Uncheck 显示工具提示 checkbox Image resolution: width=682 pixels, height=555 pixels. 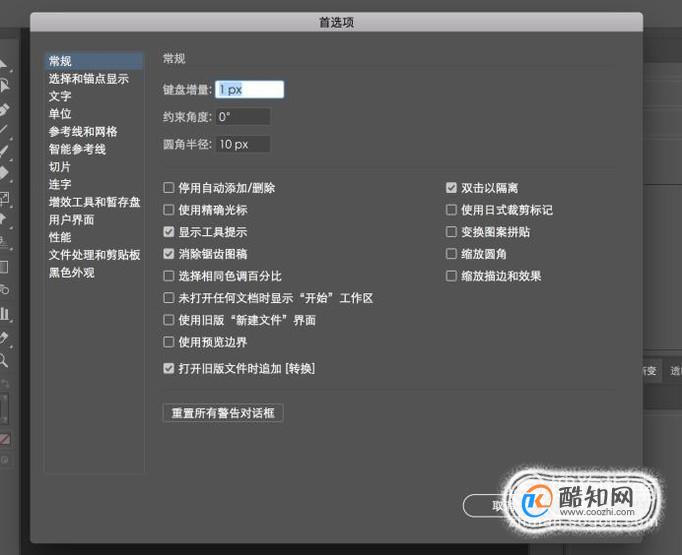[168, 232]
